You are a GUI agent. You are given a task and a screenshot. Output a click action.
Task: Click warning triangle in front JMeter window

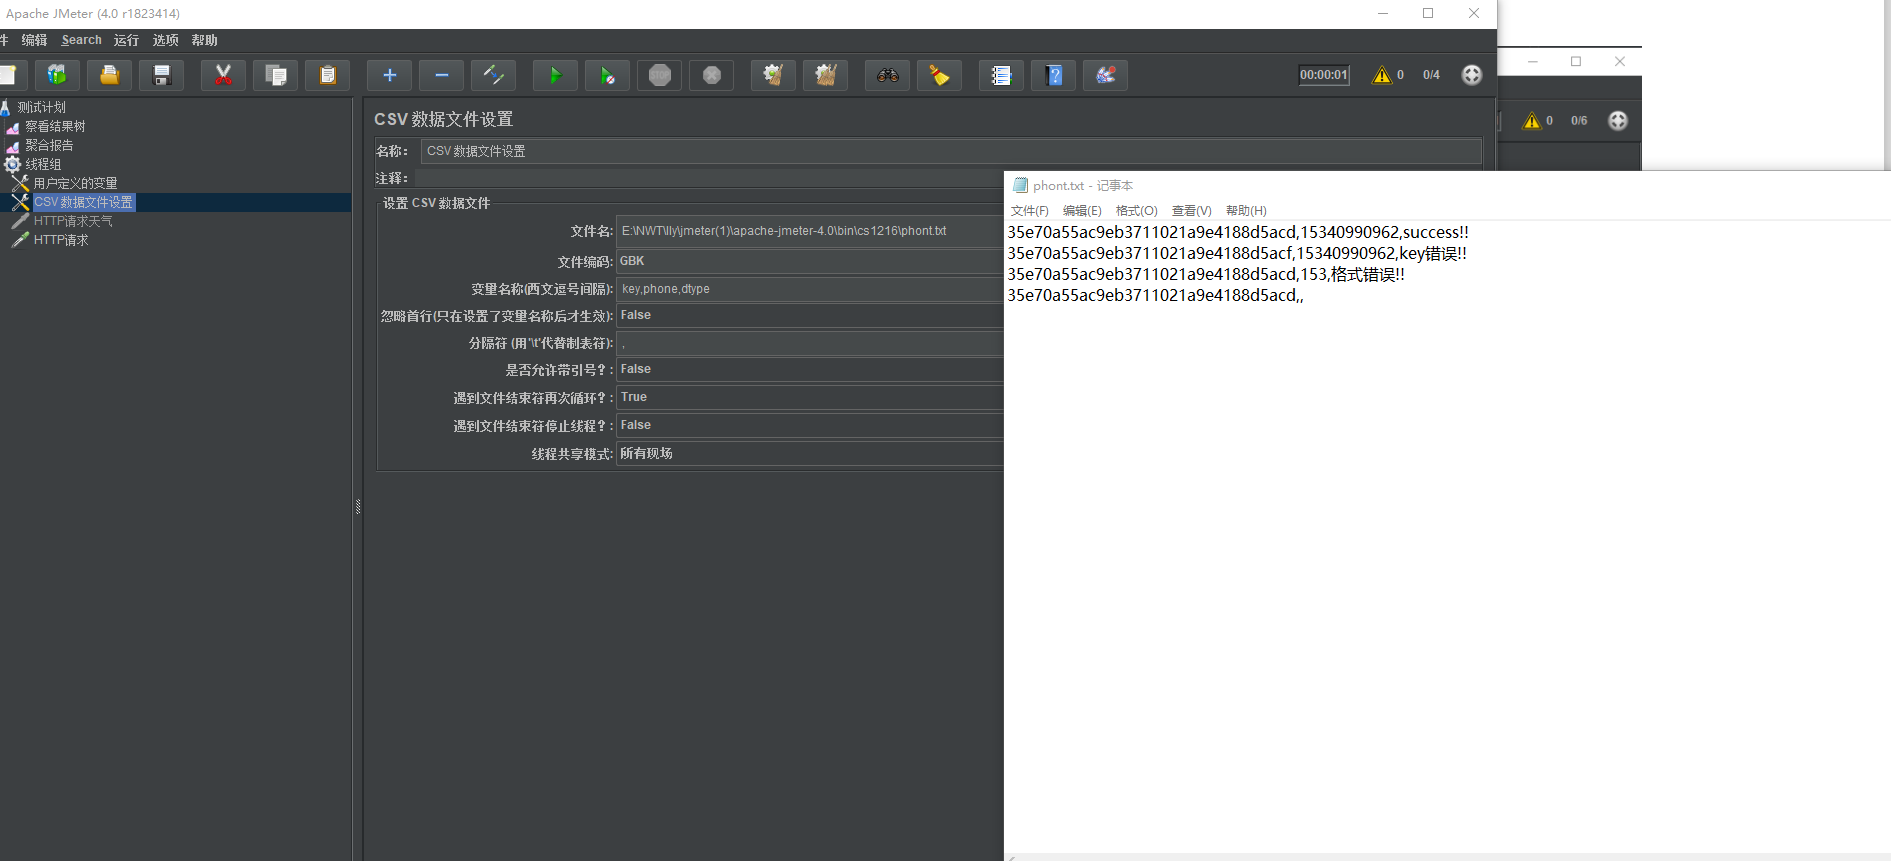click(x=1382, y=75)
